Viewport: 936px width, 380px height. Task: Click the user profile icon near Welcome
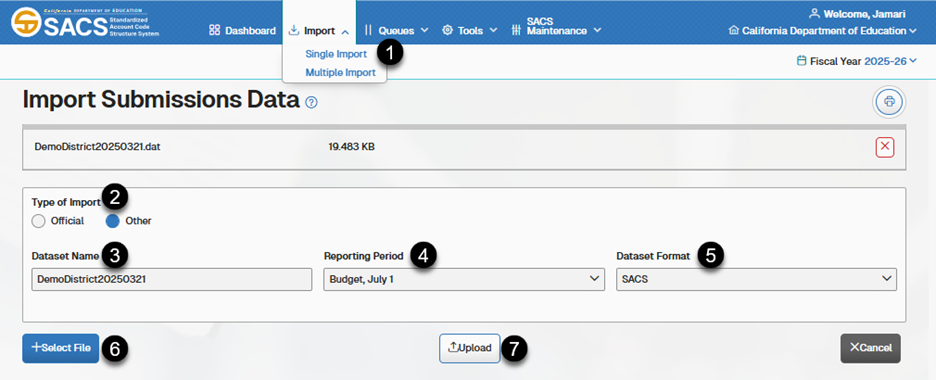814,14
